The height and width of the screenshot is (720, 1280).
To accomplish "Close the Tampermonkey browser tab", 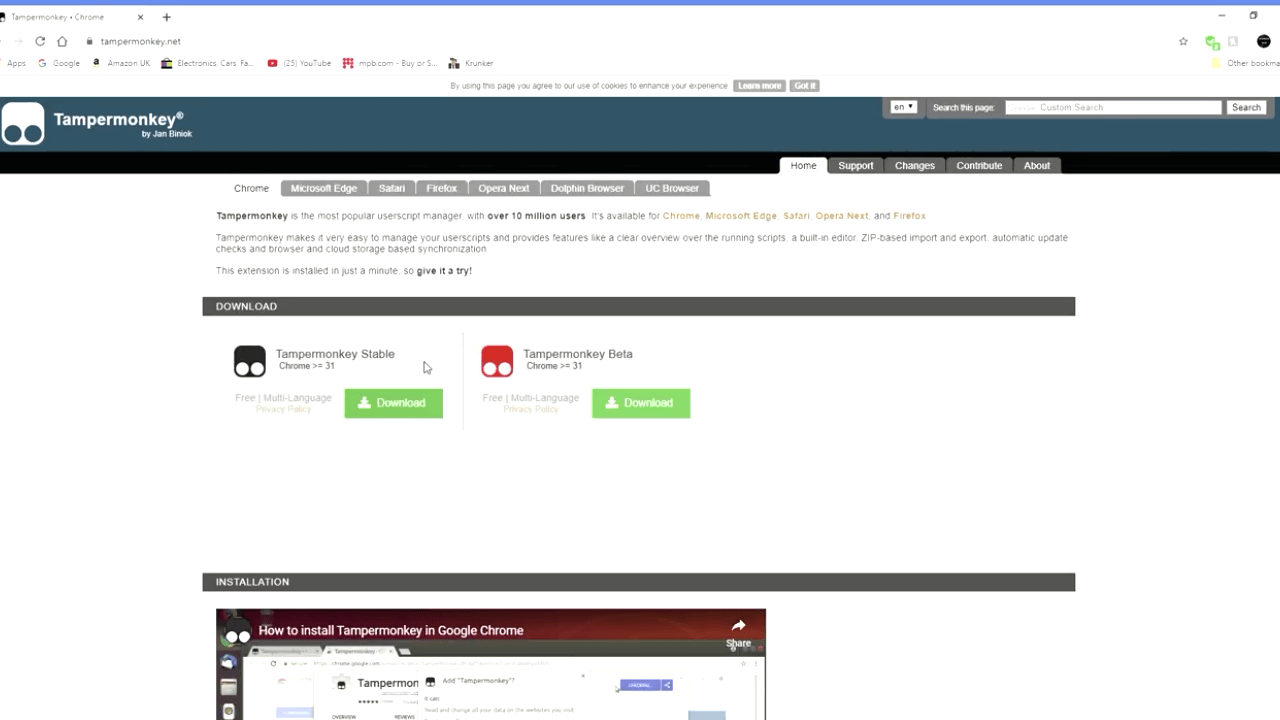I will coord(141,17).
